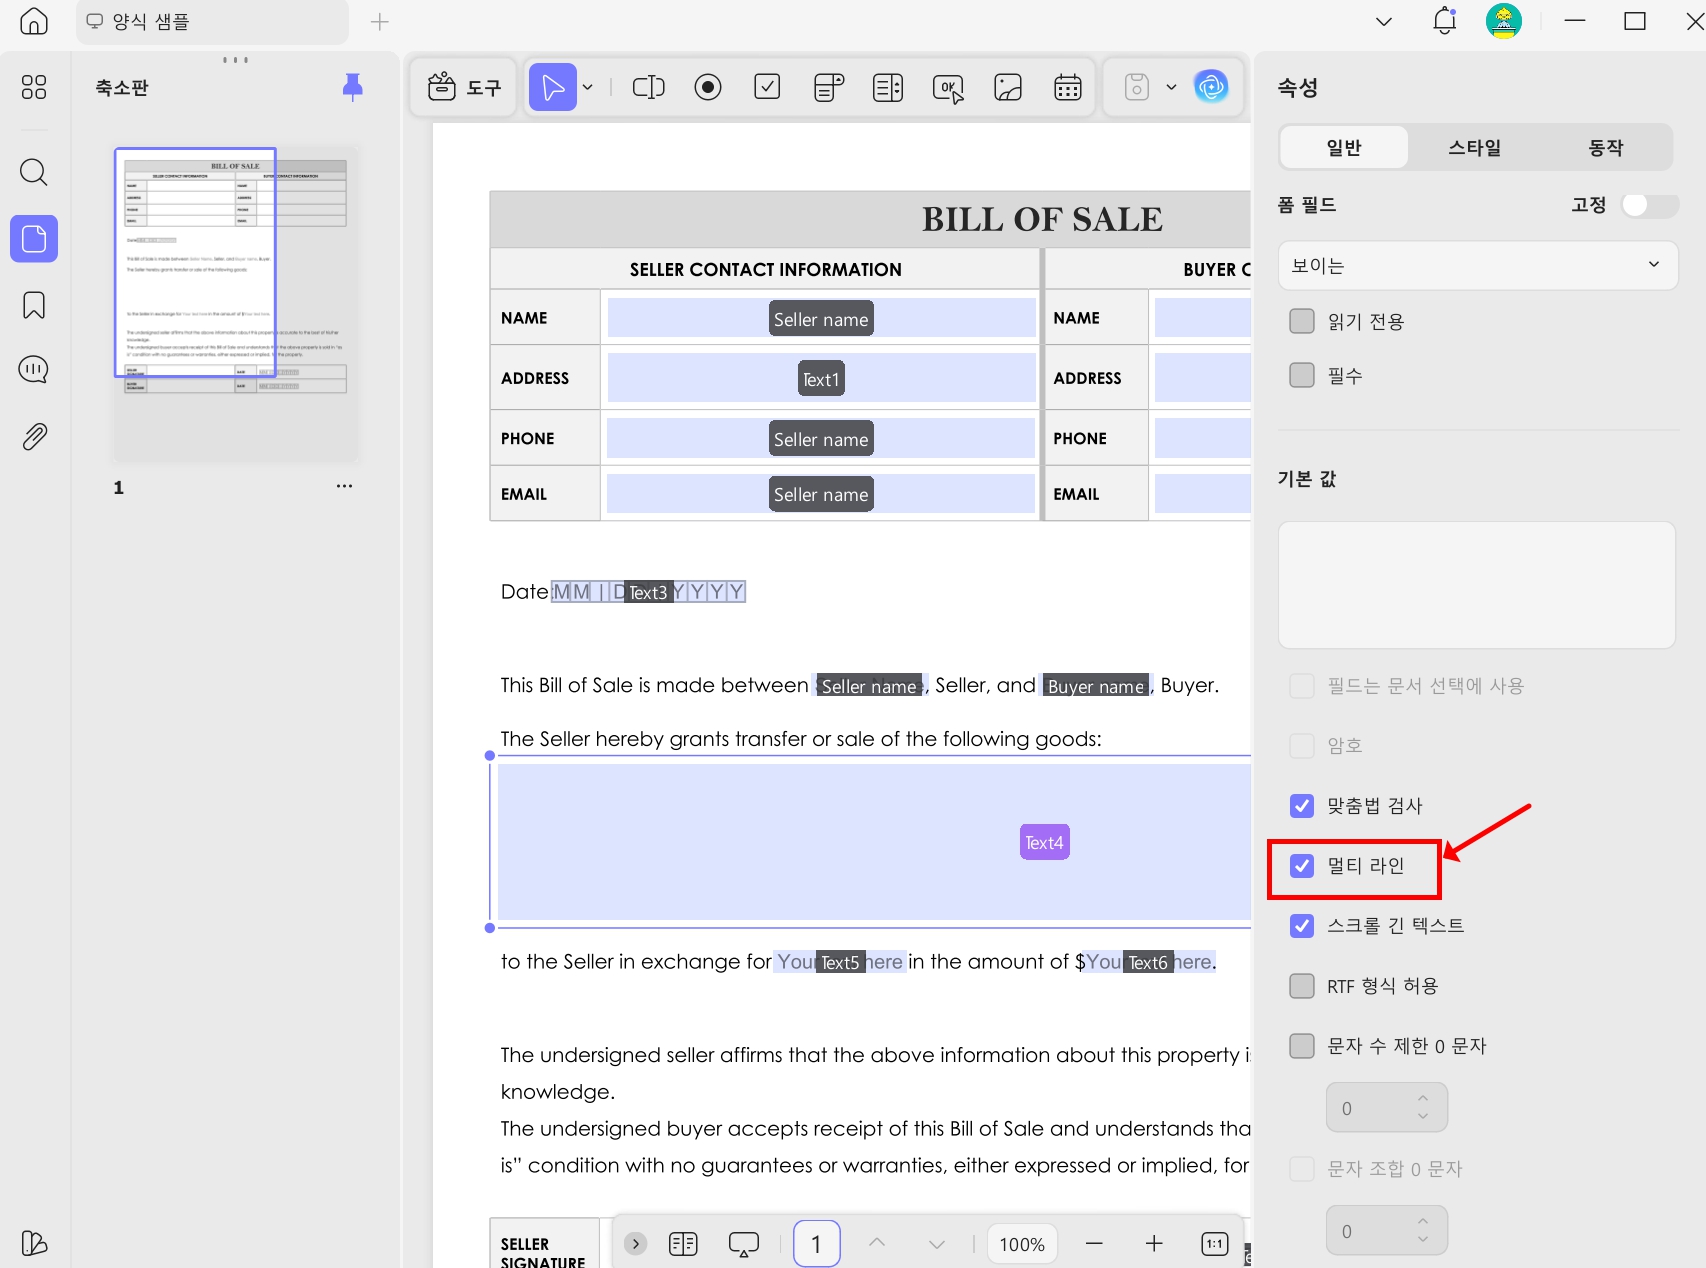Click the save icon in toolbar
This screenshot has width=1706, height=1268.
pyautogui.click(x=1137, y=87)
